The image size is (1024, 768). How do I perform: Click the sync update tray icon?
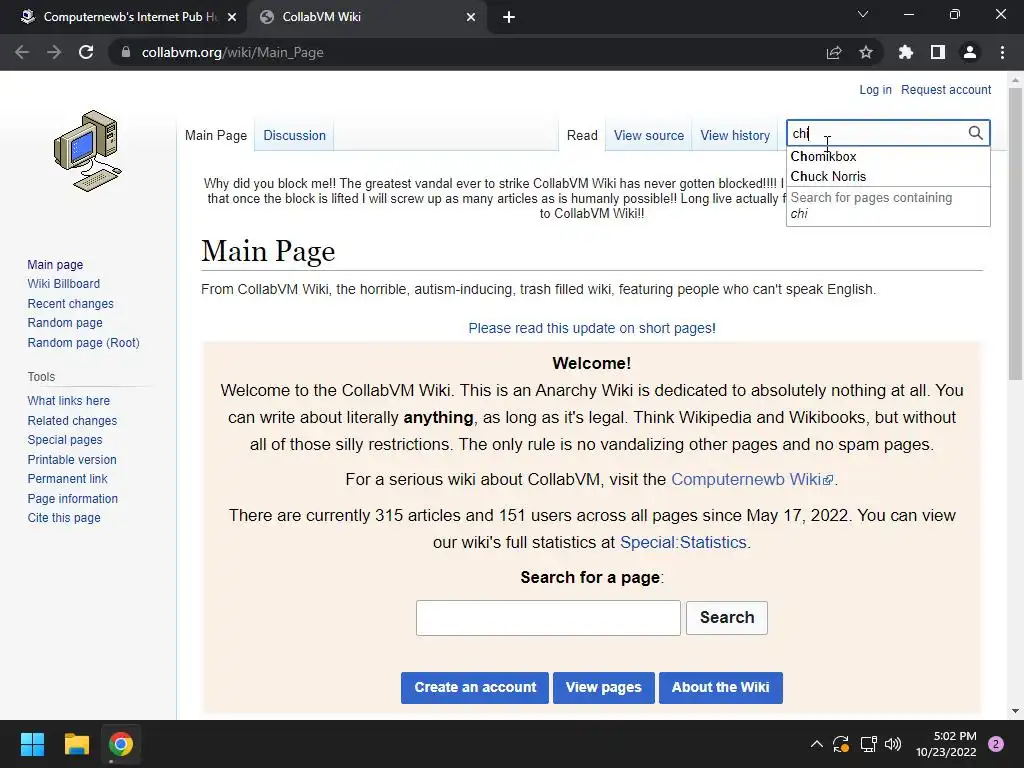click(x=841, y=744)
